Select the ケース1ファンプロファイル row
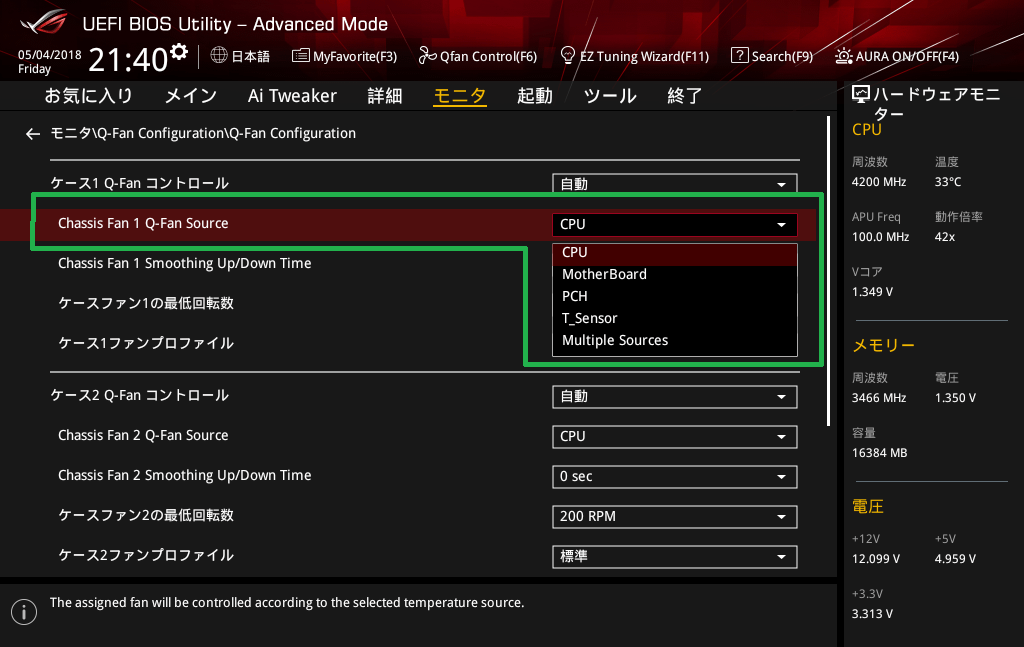Screen dimensions: 1024x647 [x=146, y=343]
